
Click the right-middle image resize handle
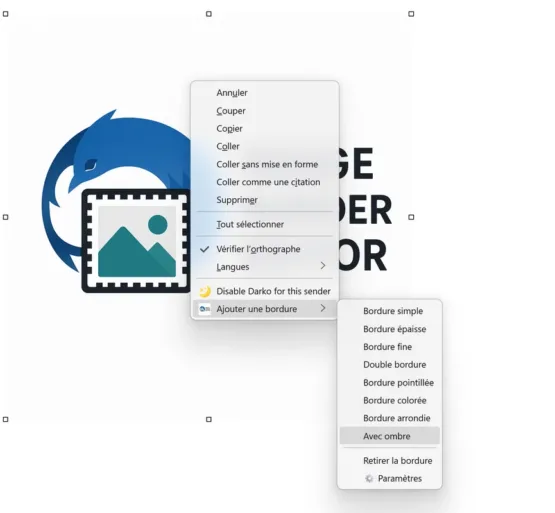tap(411, 217)
